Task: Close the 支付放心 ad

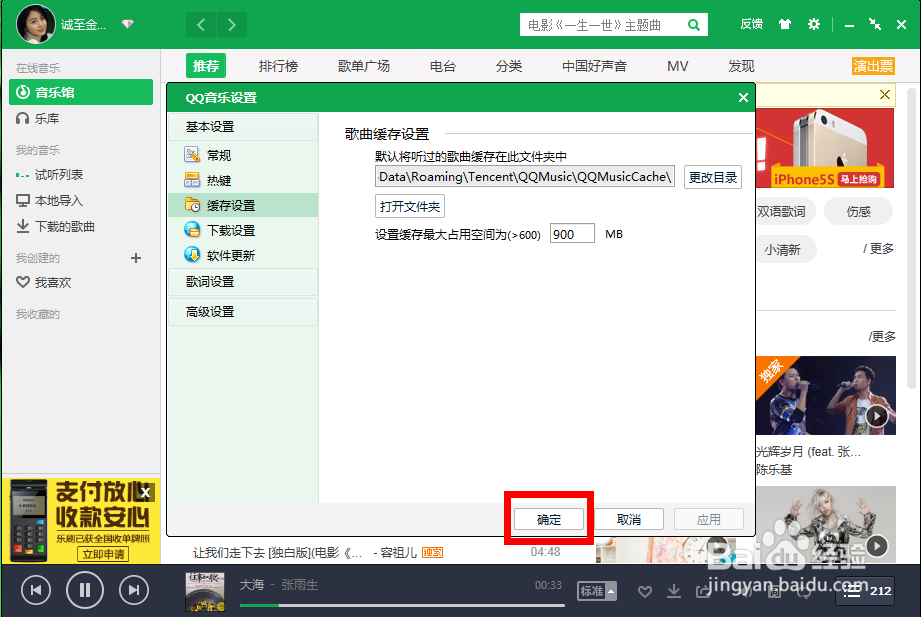Action: point(145,492)
